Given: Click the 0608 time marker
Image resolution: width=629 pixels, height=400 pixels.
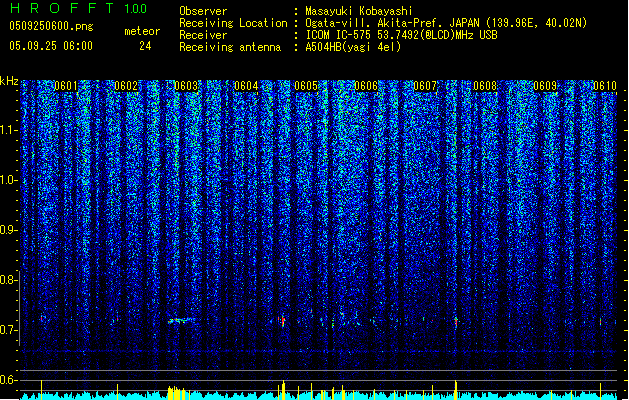Looking at the screenshot, I should click(x=485, y=86).
